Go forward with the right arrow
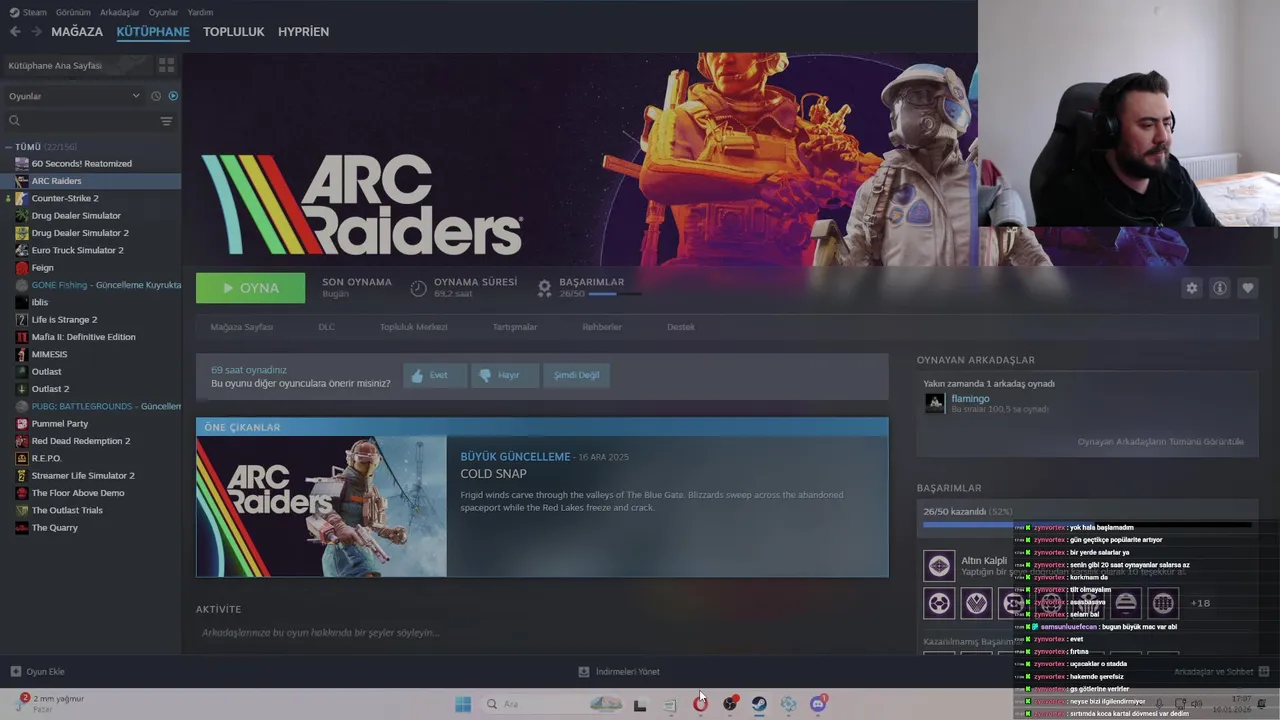1280x720 pixels. pyautogui.click(x=36, y=31)
